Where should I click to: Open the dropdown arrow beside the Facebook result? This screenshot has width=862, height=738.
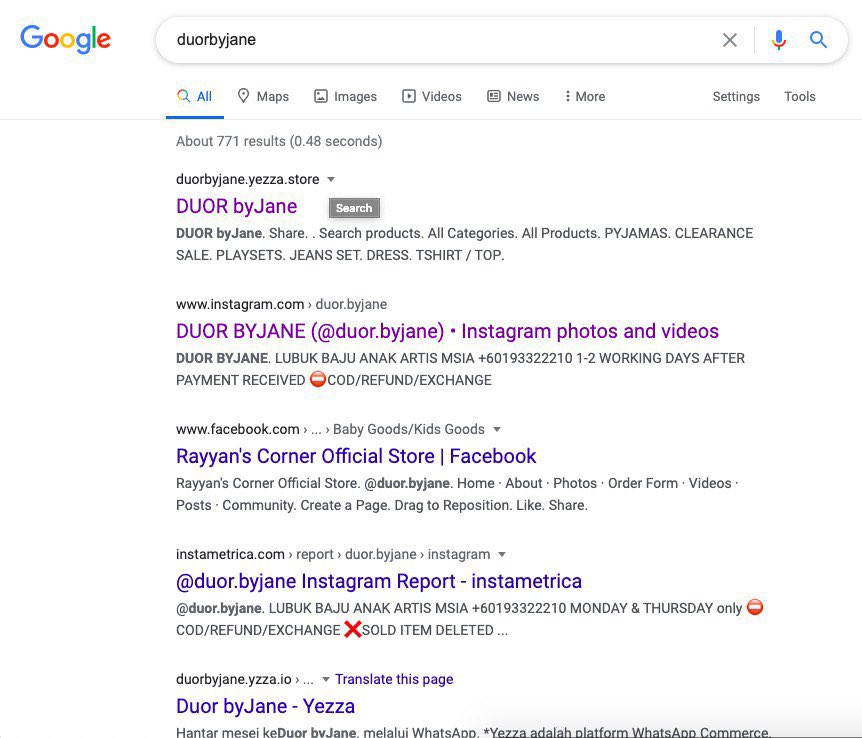tap(497, 429)
